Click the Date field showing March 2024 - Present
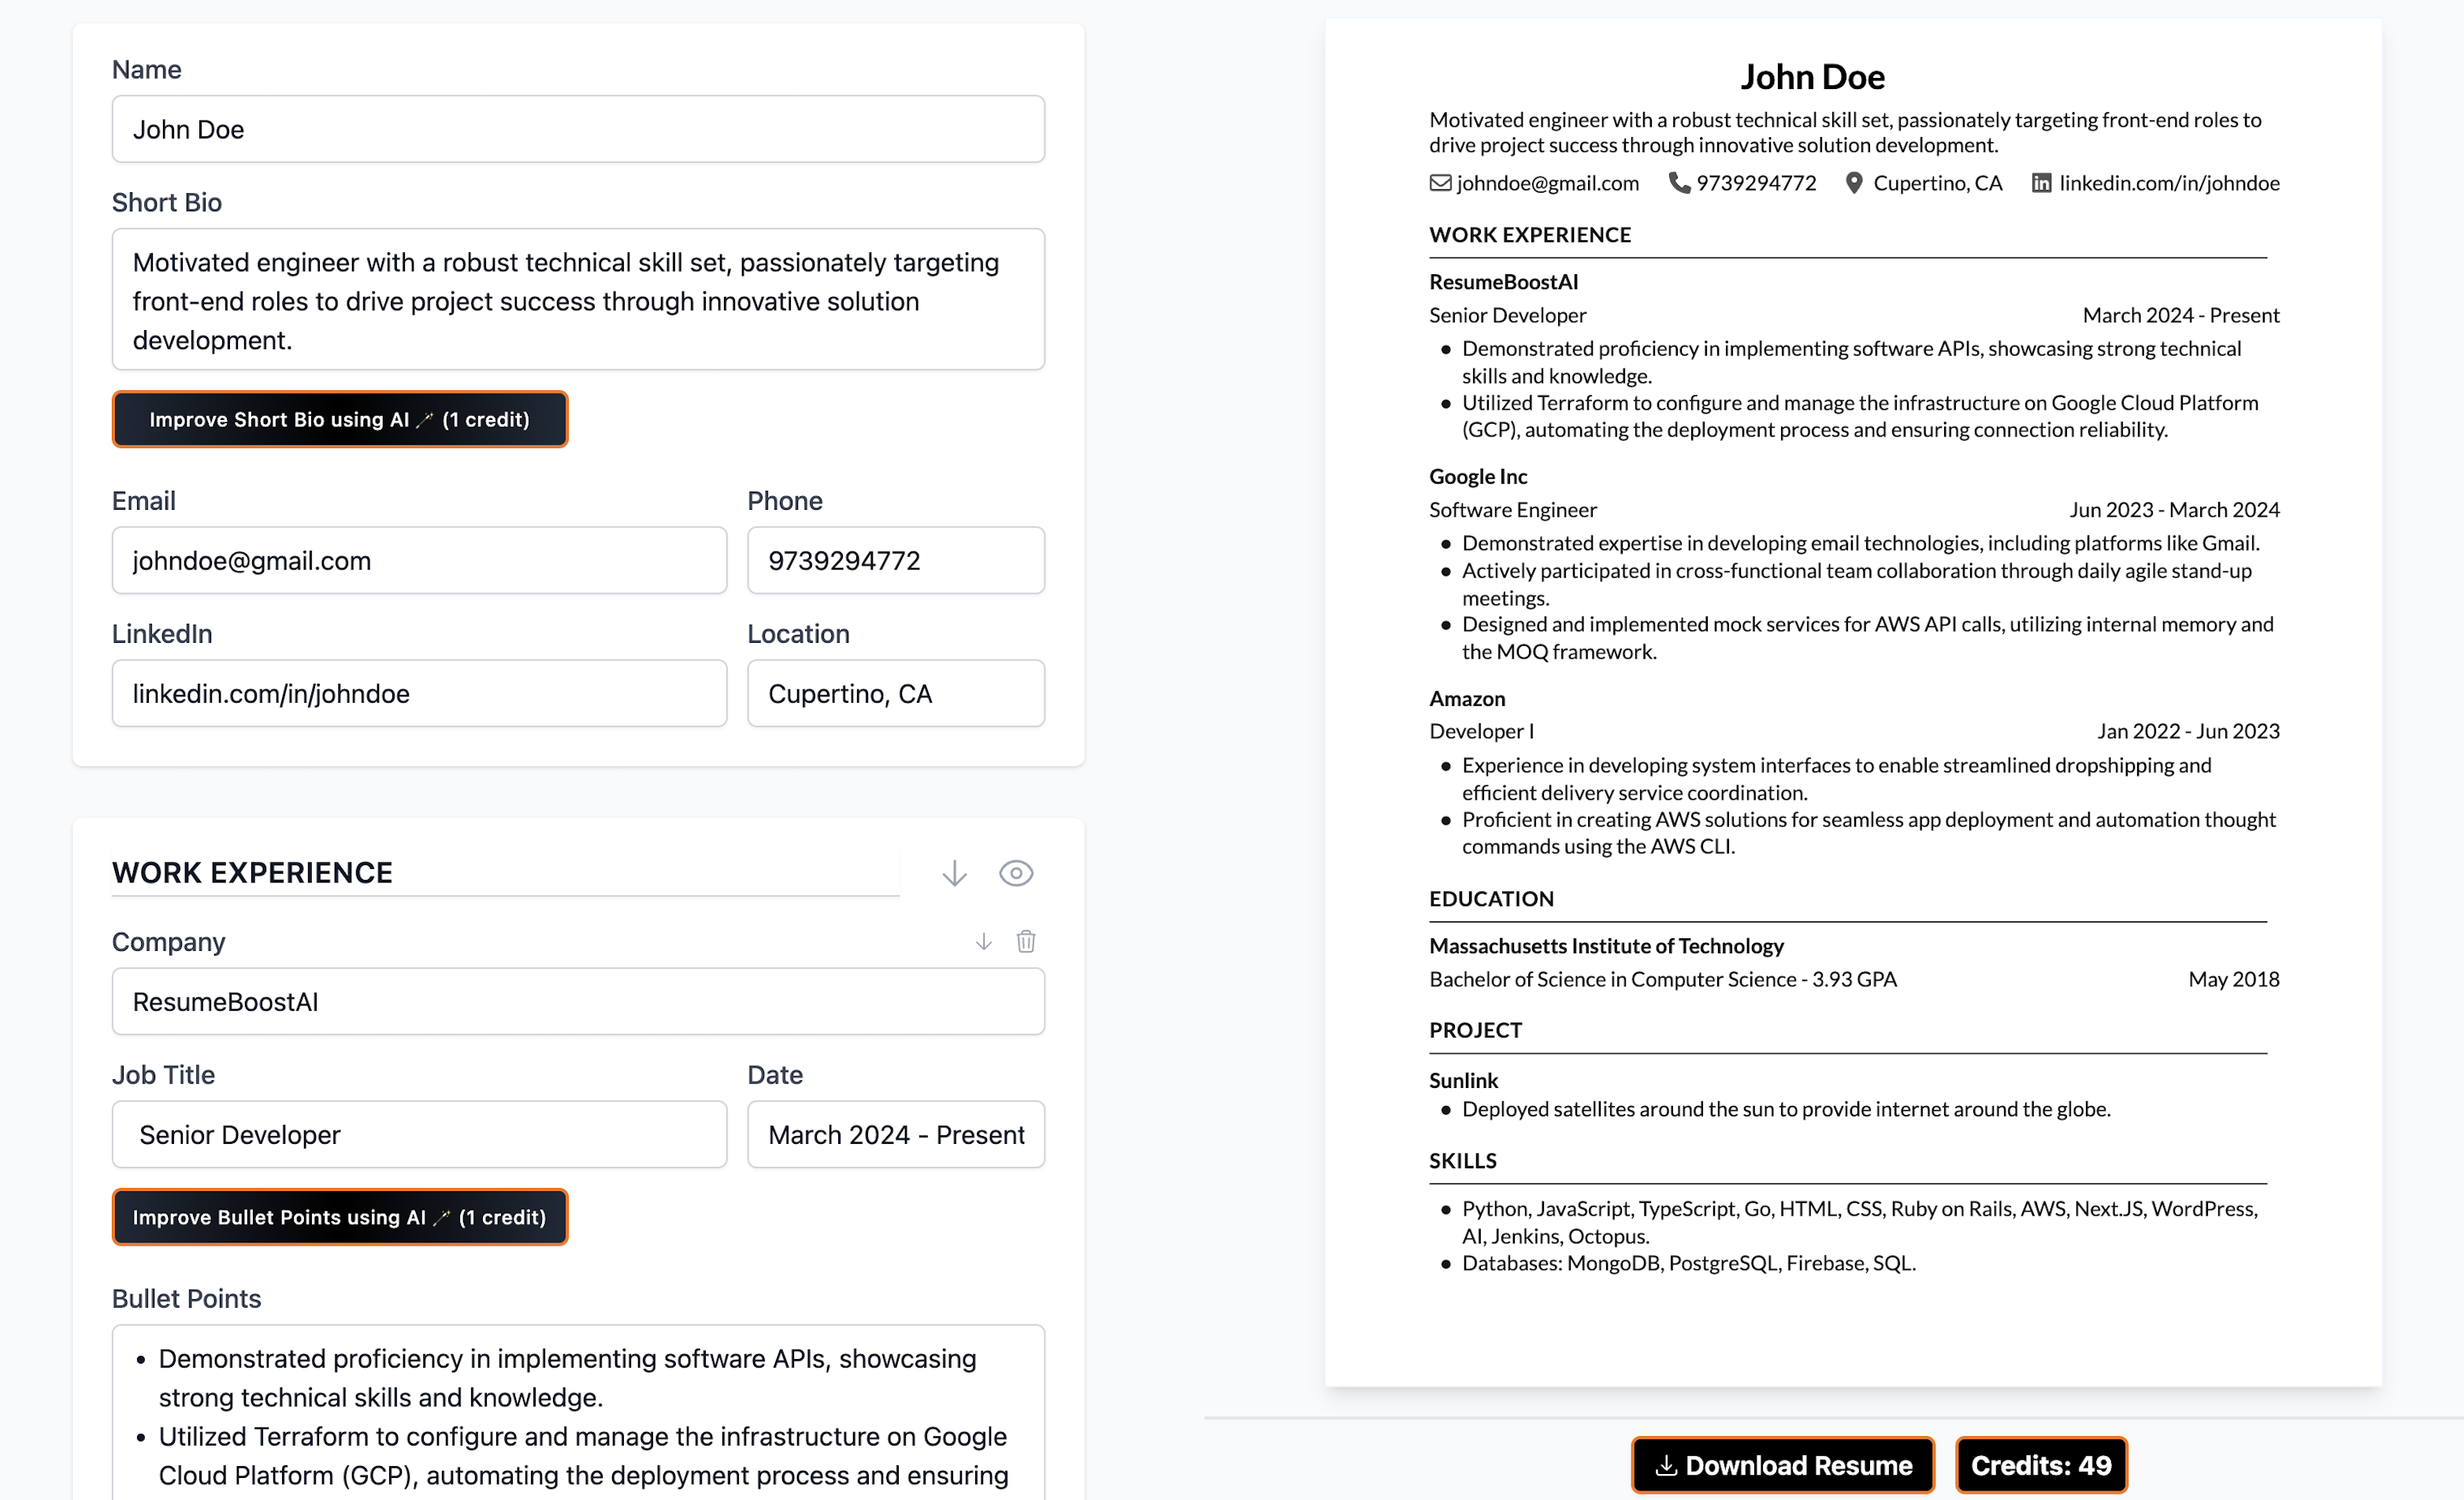The image size is (2464, 1500). coord(895,1134)
